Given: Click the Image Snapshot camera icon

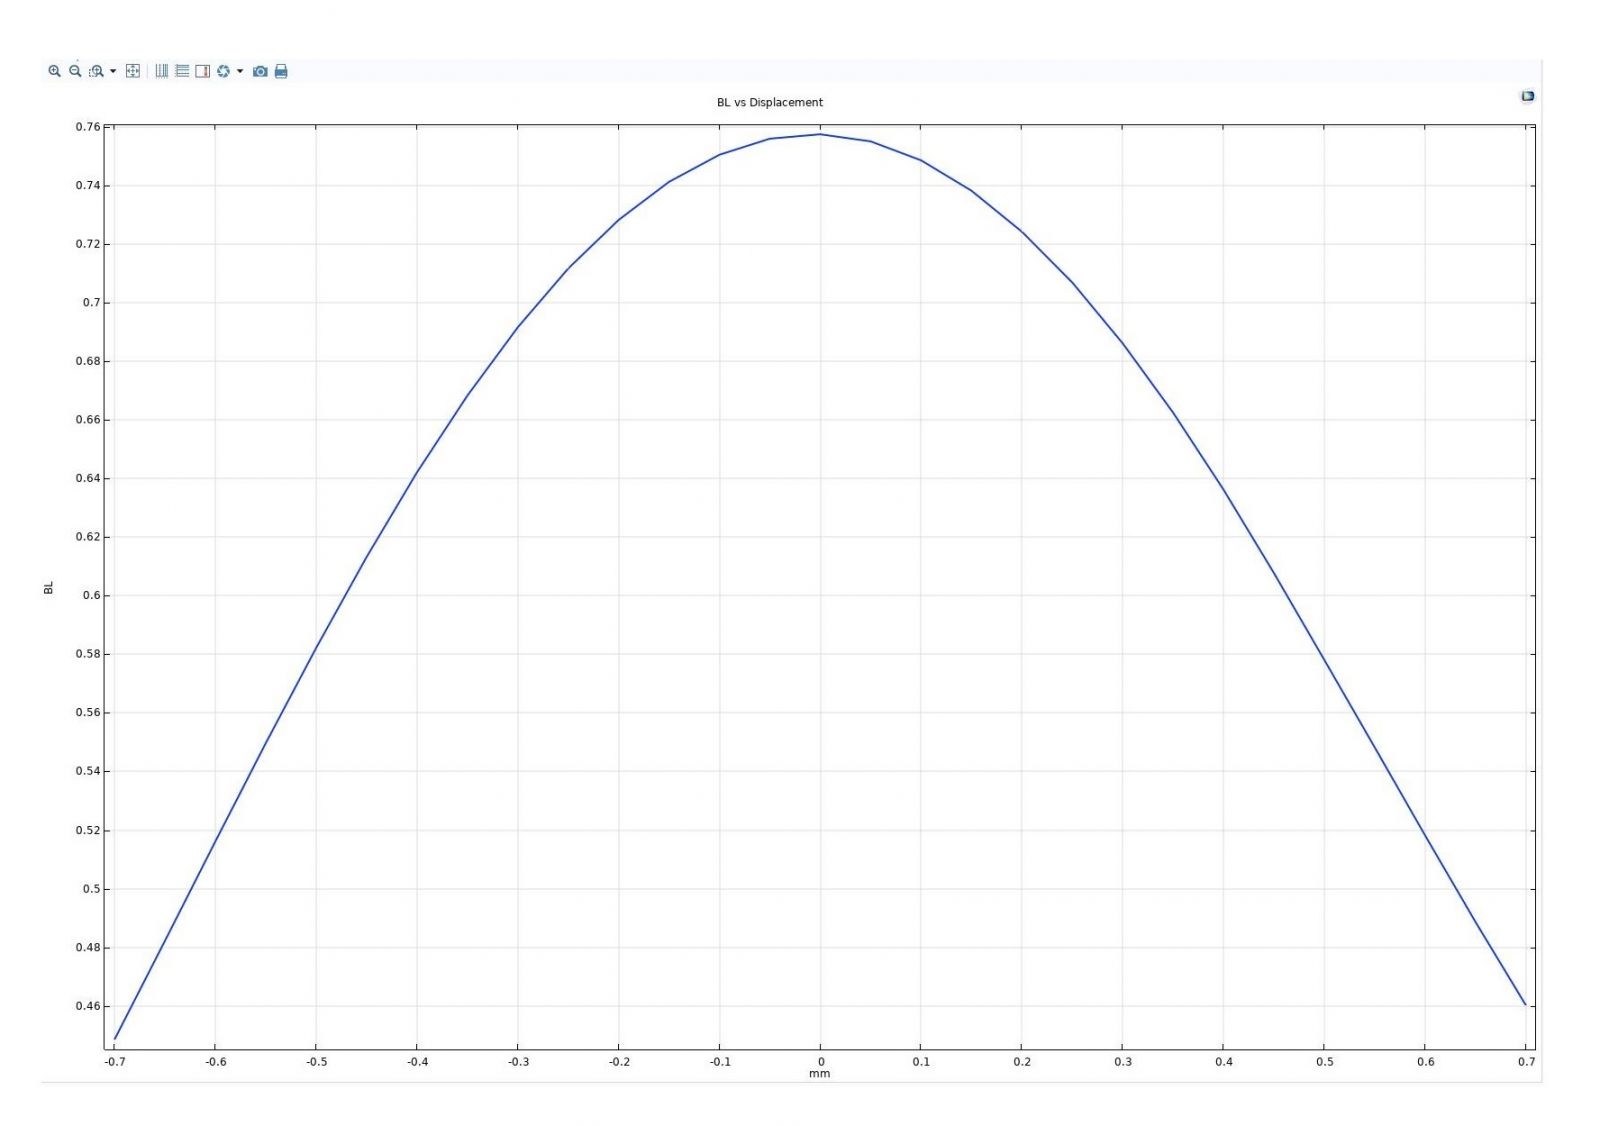Looking at the screenshot, I should (260, 71).
